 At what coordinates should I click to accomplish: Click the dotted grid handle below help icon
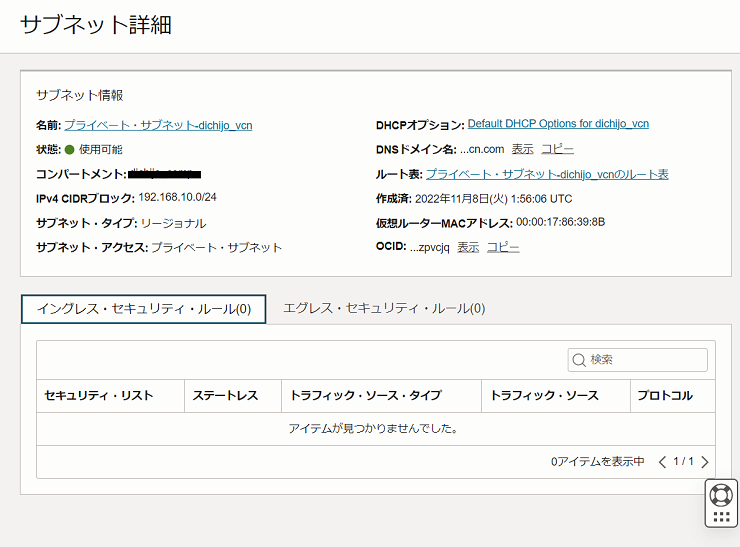pyautogui.click(x=721, y=516)
